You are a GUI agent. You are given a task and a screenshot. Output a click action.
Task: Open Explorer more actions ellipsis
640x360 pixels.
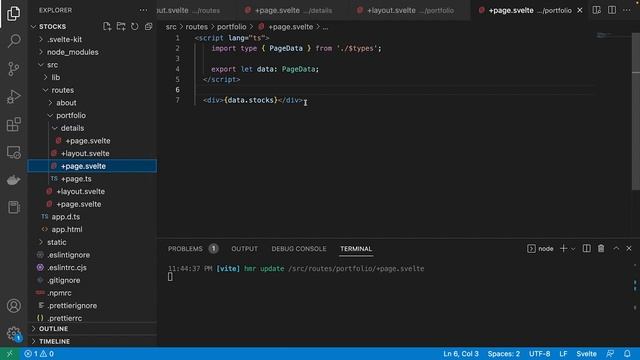click(x=143, y=10)
